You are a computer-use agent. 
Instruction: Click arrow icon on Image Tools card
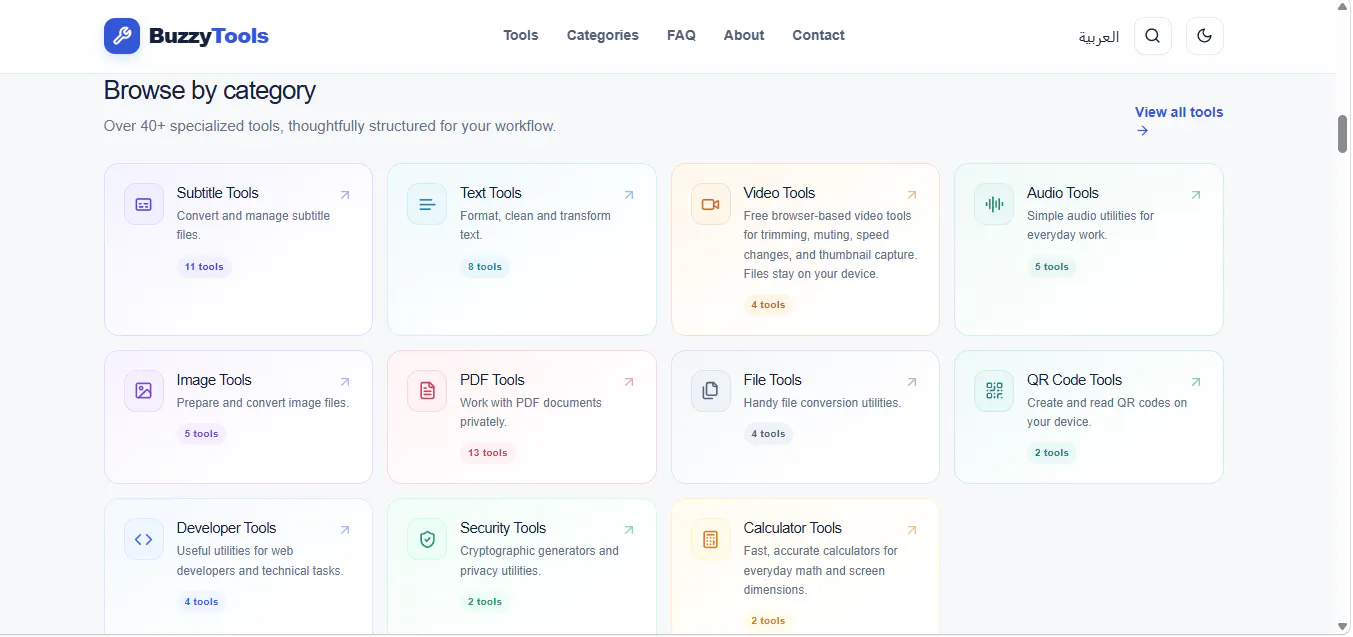[x=345, y=382]
